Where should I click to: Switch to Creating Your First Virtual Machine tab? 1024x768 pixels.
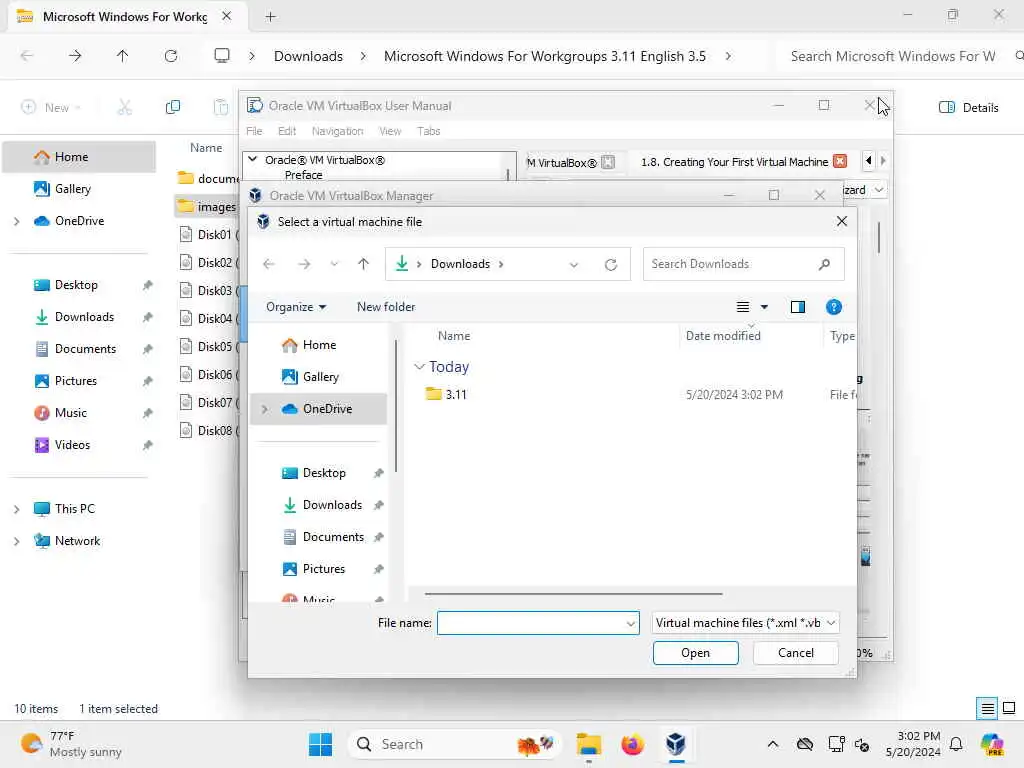coord(734,162)
